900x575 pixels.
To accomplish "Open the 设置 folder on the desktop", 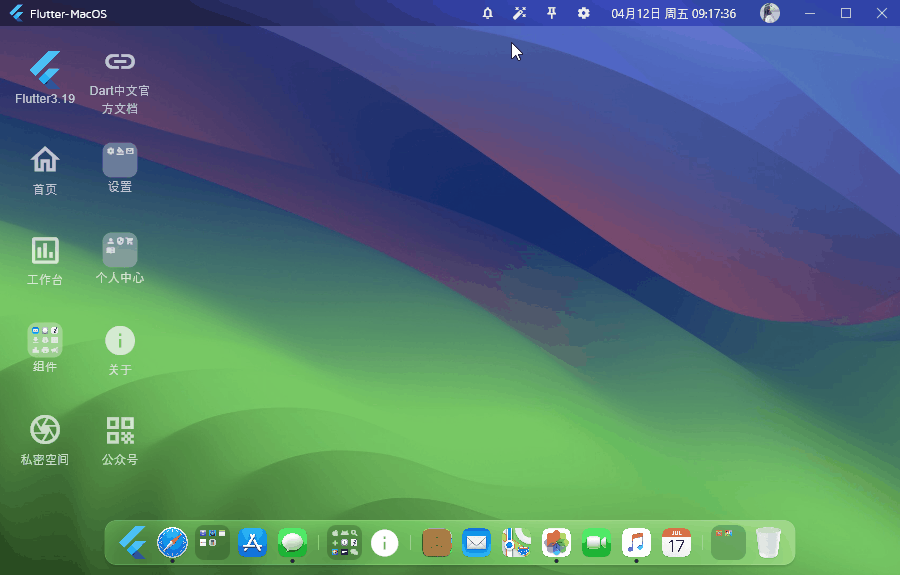I will [119, 168].
